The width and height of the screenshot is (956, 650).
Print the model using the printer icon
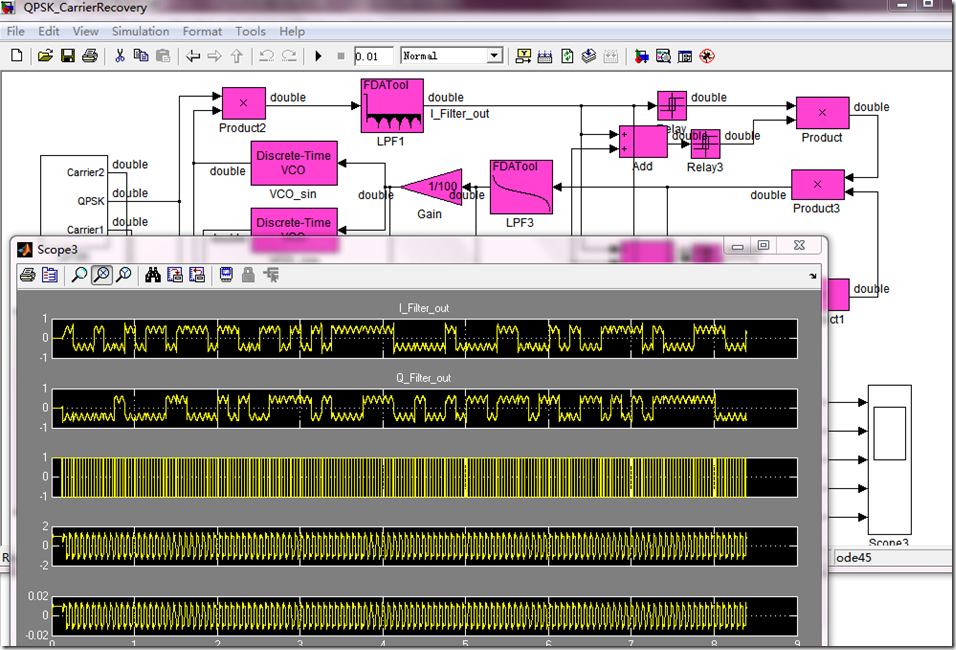(90, 56)
